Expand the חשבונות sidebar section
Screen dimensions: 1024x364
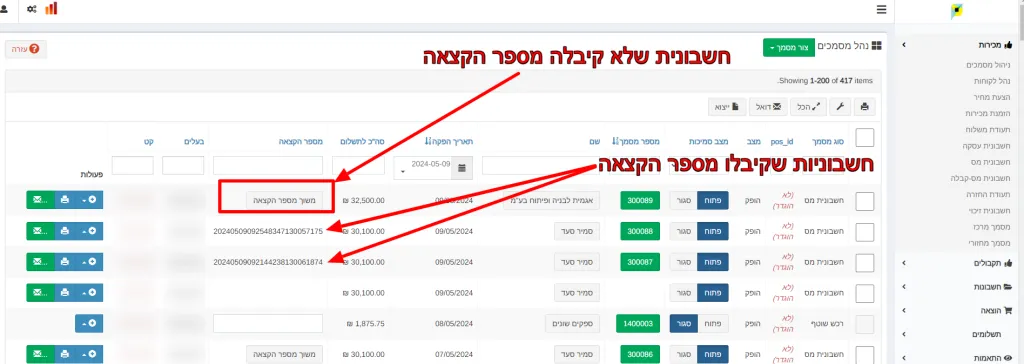coord(958,286)
